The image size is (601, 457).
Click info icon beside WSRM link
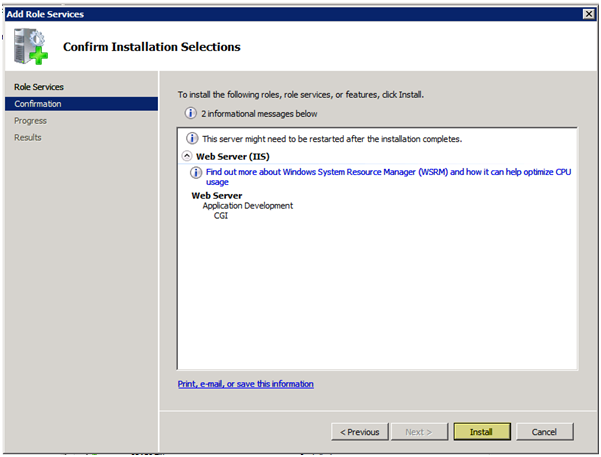click(x=196, y=173)
